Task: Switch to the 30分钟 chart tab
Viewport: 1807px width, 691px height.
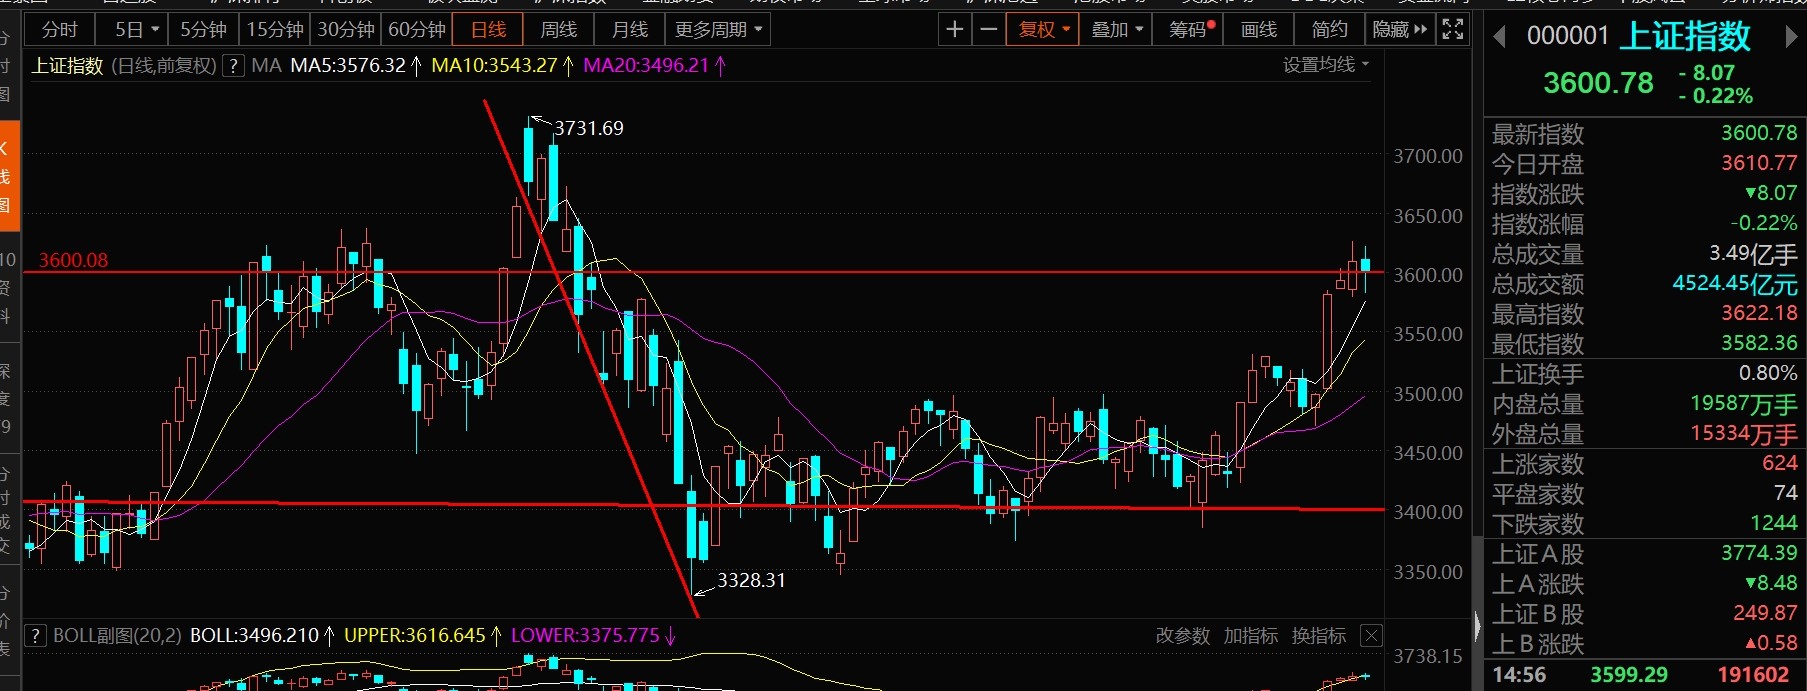Action: tap(346, 30)
